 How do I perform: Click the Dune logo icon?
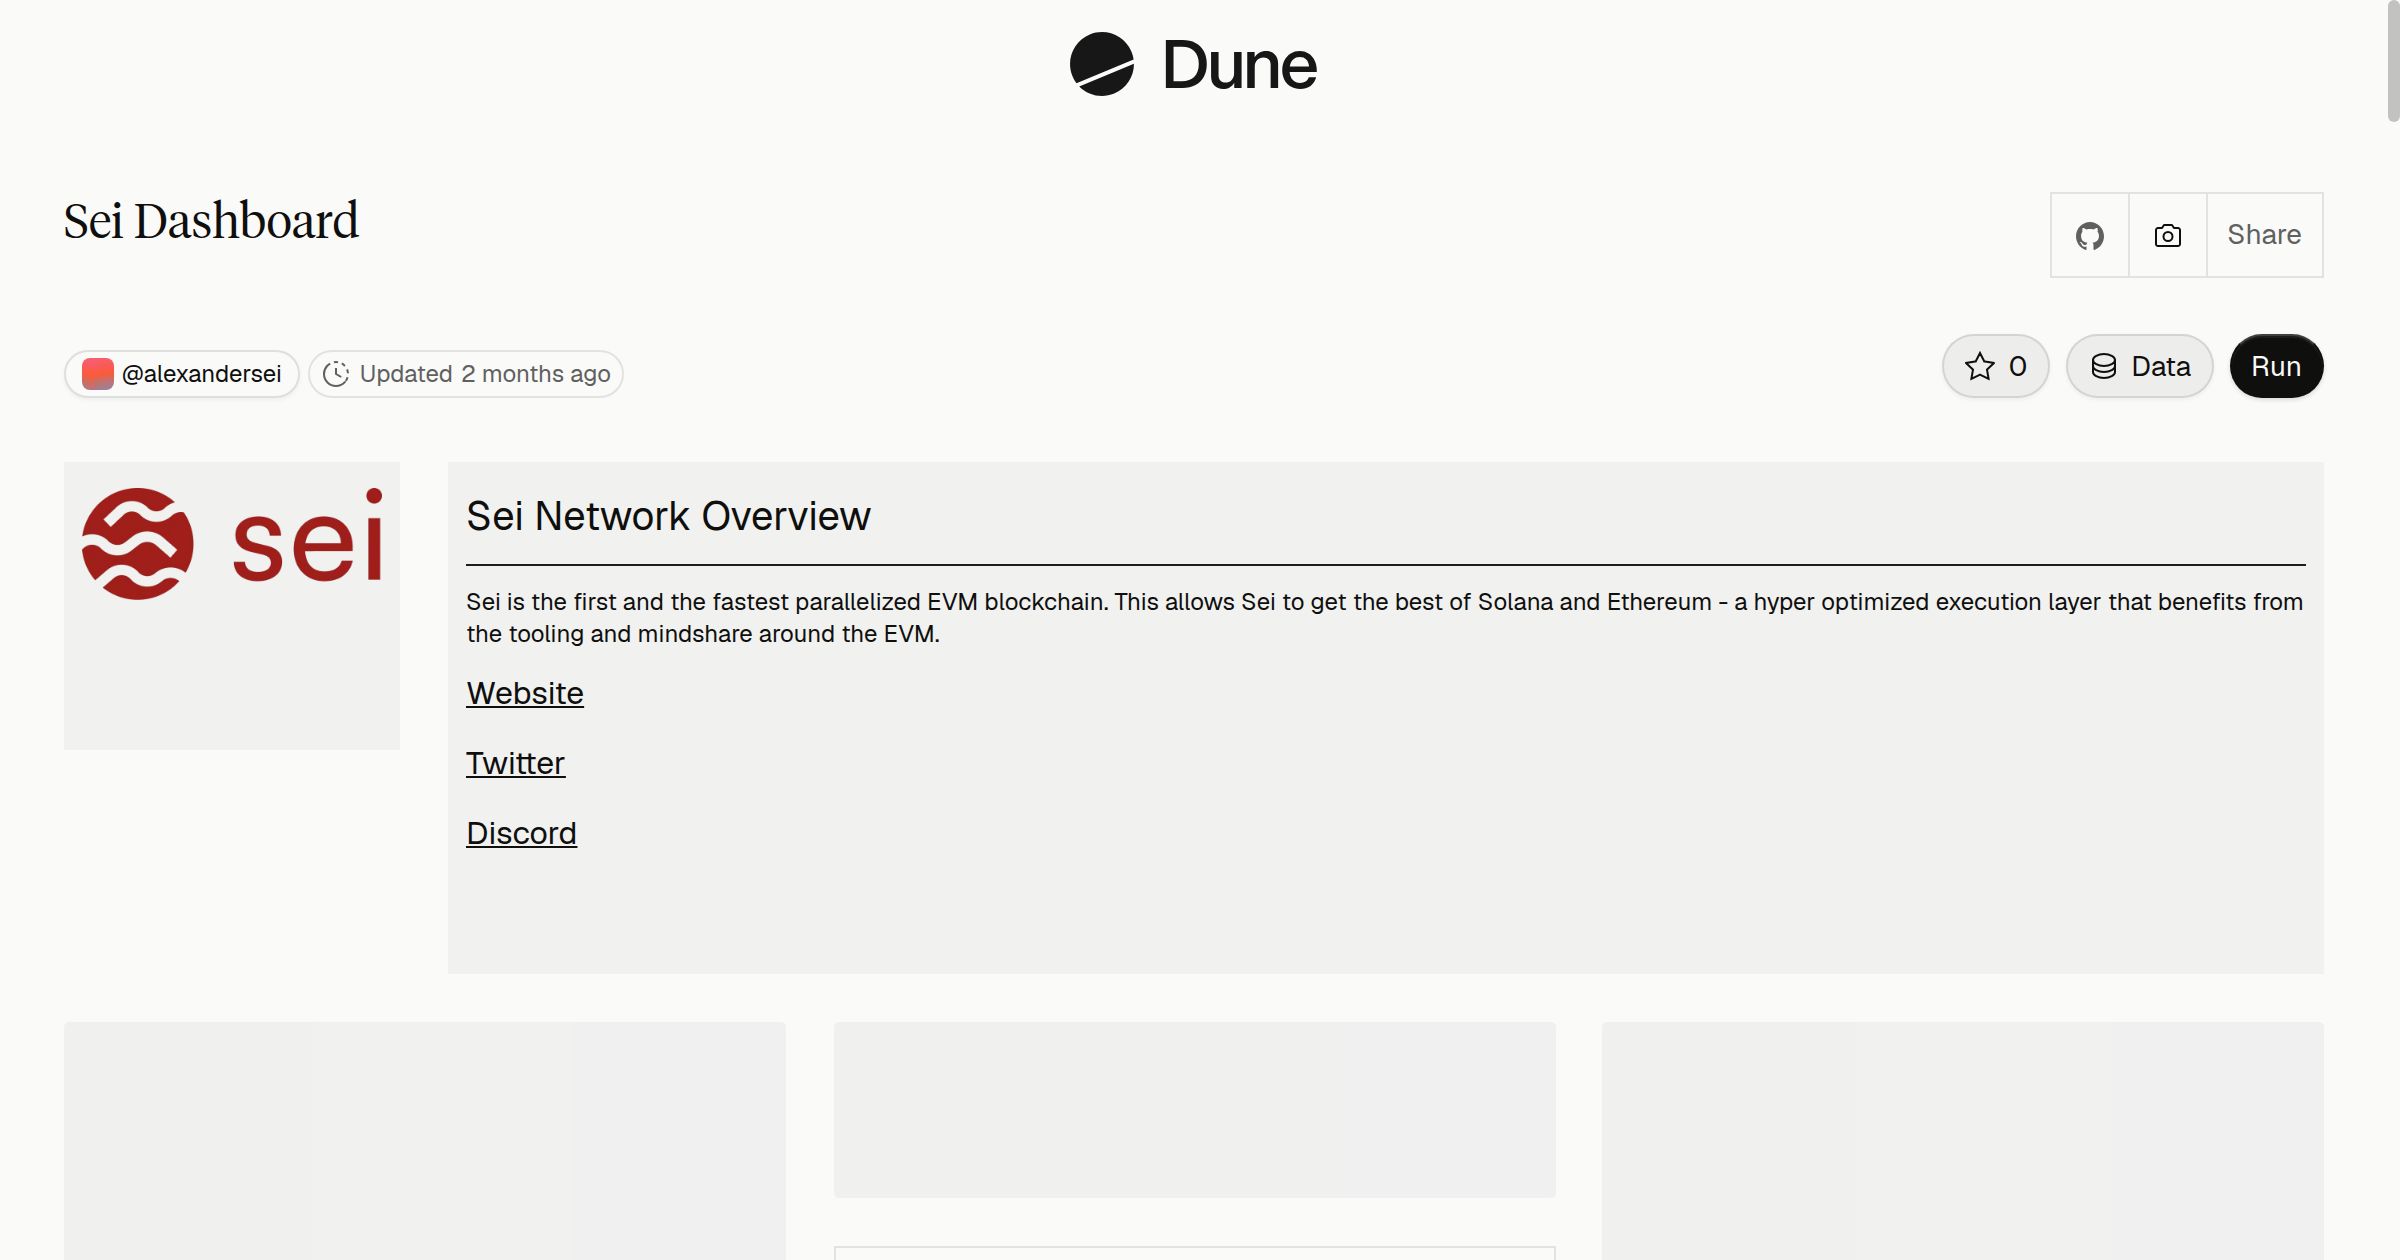[1101, 64]
